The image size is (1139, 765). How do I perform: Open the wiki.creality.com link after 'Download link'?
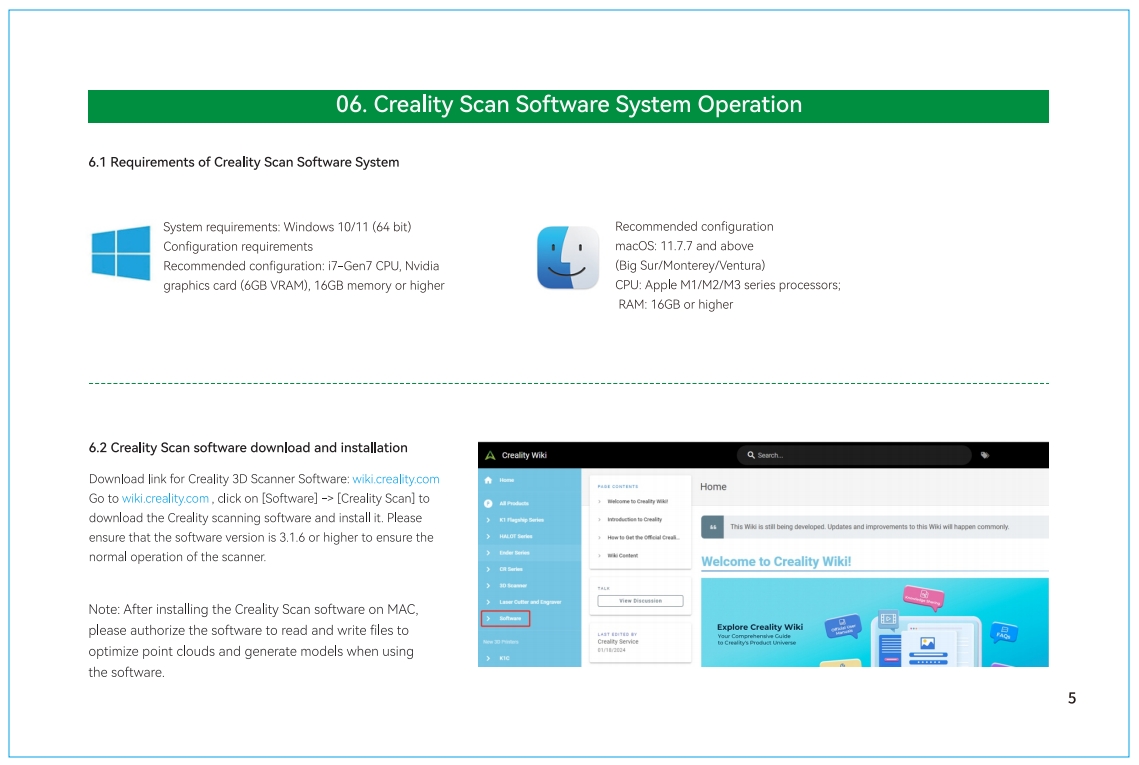click(x=396, y=479)
